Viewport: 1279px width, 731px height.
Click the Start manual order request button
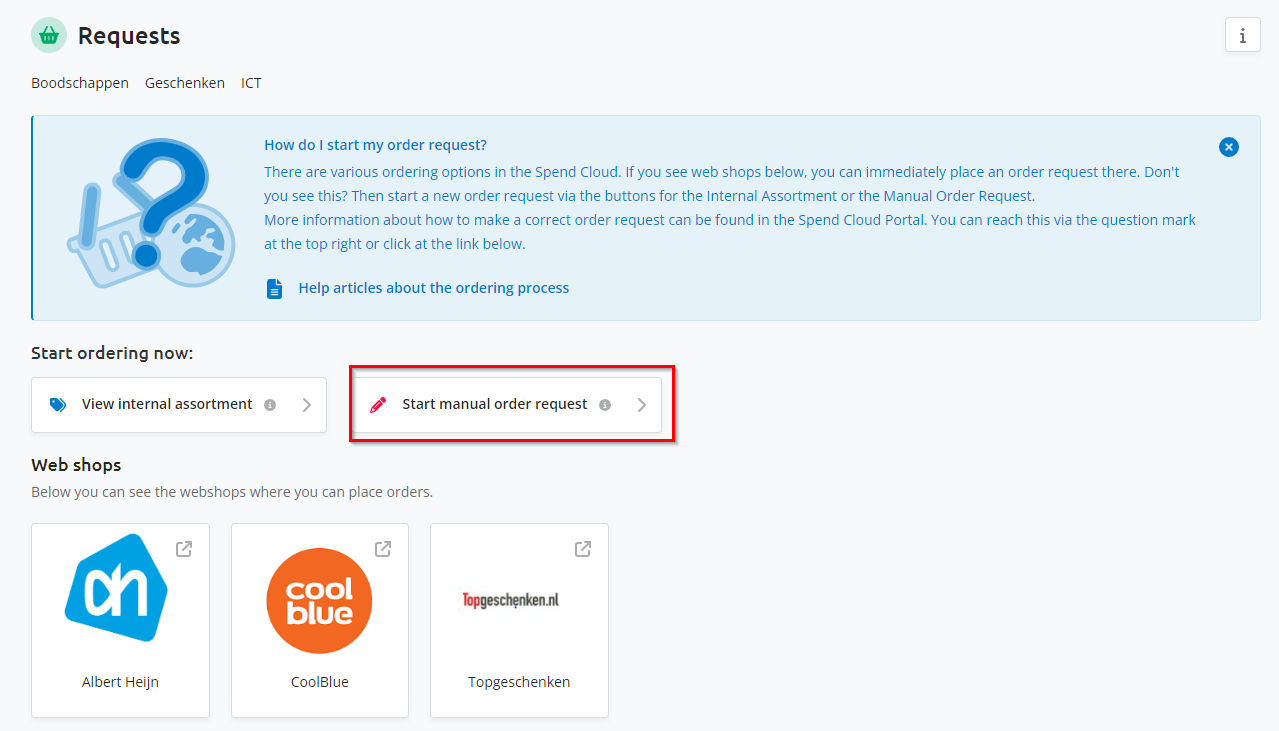point(506,405)
